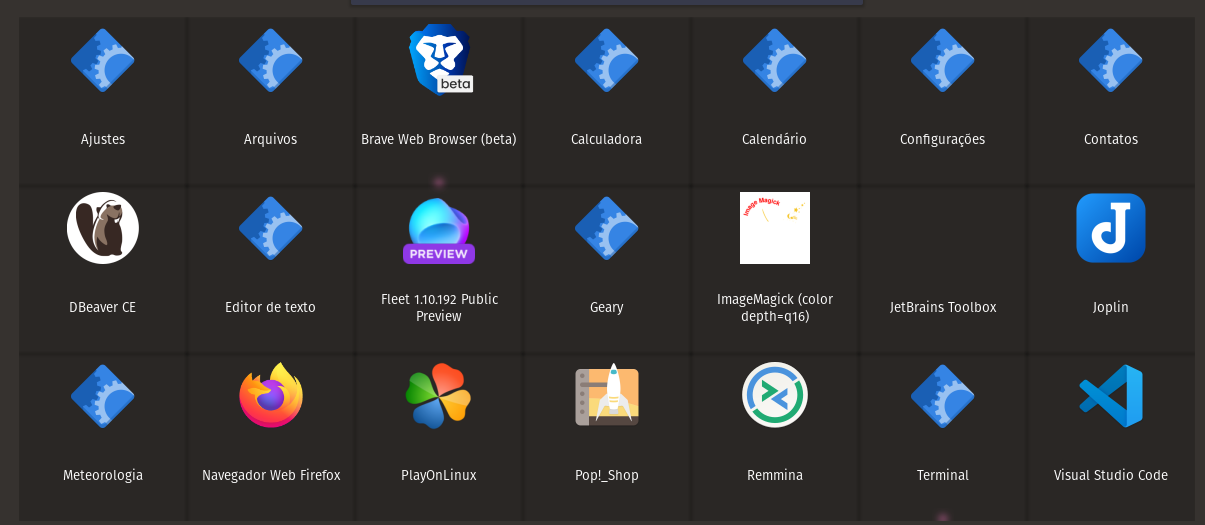Viewport: 1205px width, 525px height.
Task: Click the "DBeaver CE" label
Action: pos(103,307)
